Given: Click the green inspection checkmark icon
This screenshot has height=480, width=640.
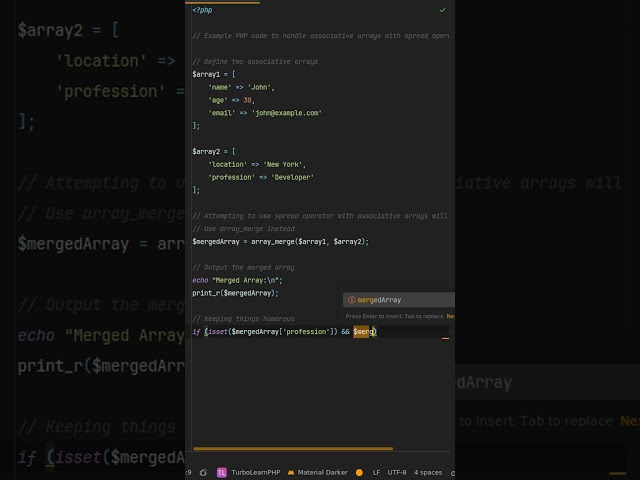Looking at the screenshot, I should click(x=442, y=10).
